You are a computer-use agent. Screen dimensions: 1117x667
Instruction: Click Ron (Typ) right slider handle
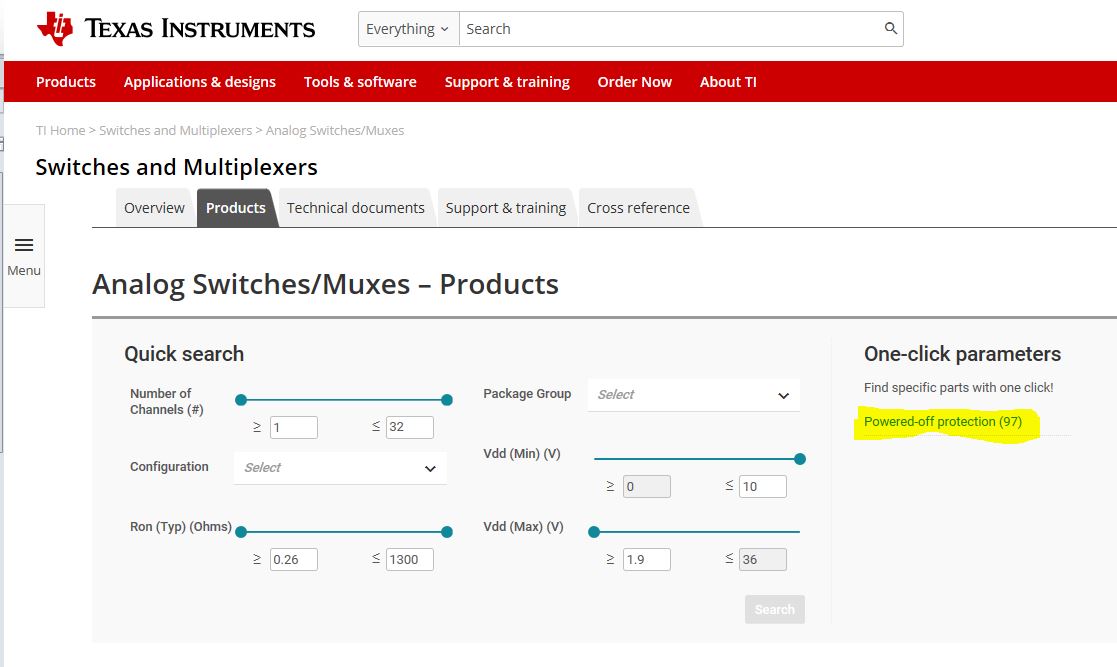click(447, 532)
